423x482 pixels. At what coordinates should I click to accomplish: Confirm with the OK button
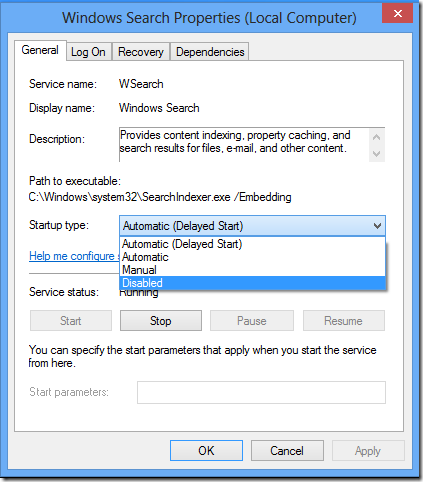(206, 451)
